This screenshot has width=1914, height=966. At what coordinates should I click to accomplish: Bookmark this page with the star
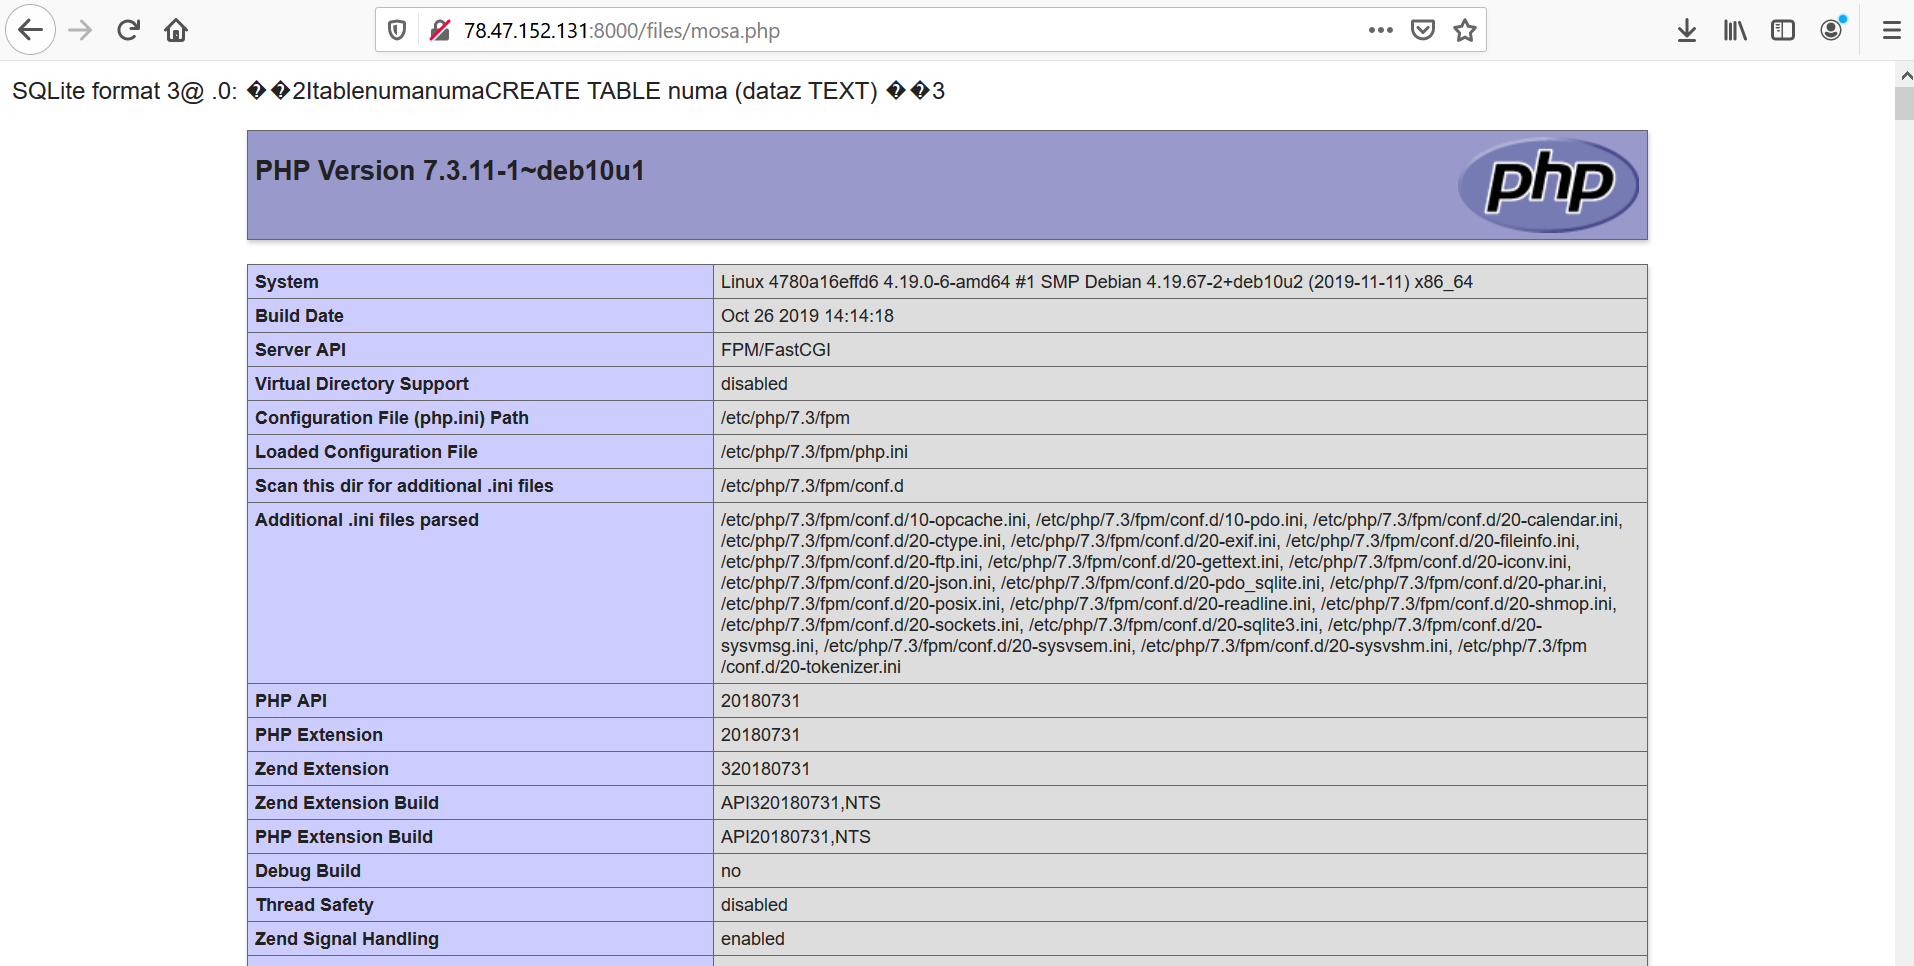pos(1465,30)
